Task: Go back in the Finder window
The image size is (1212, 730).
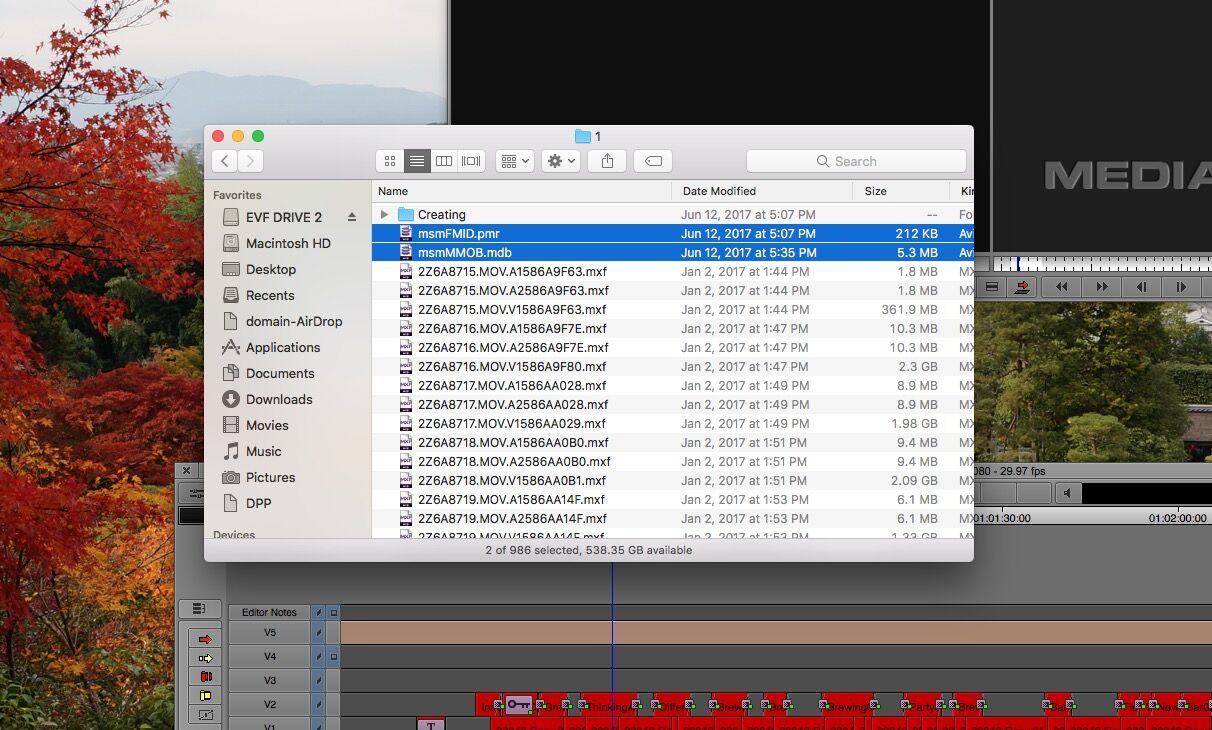Action: click(225, 161)
